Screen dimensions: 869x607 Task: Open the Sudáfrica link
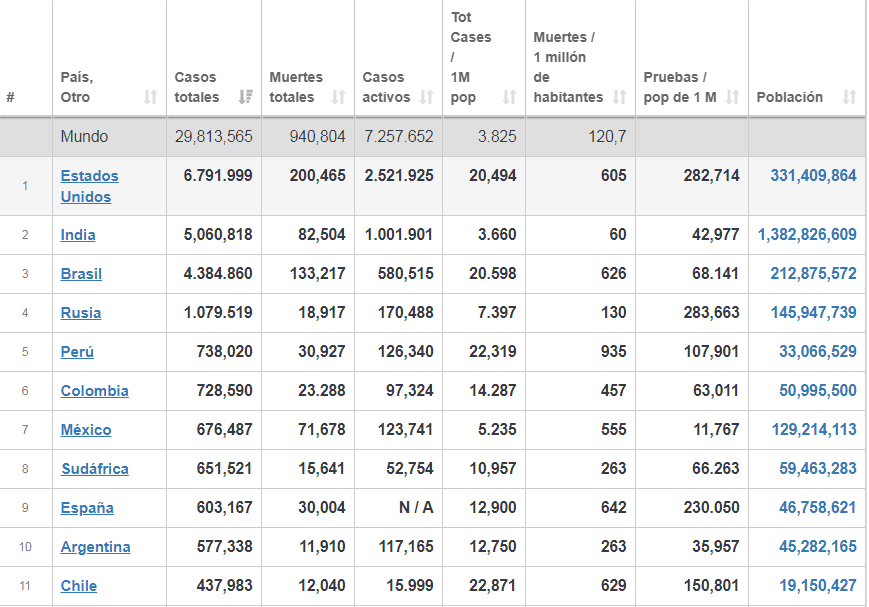point(94,469)
